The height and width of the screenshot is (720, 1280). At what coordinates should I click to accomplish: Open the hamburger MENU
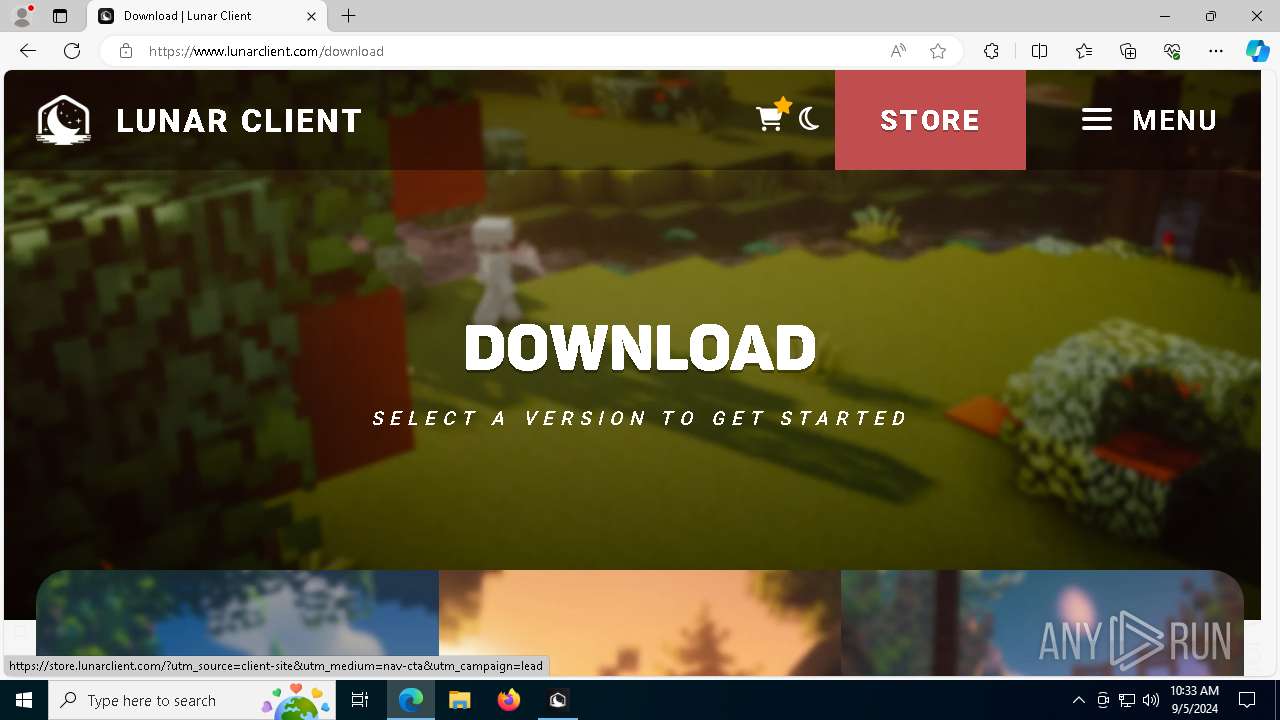pos(1149,120)
